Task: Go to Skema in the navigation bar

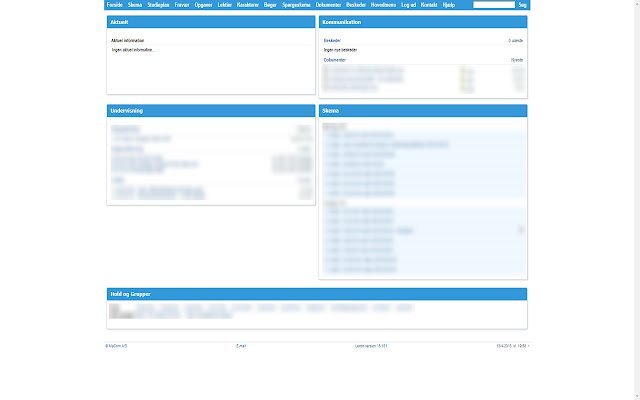Action: click(135, 5)
